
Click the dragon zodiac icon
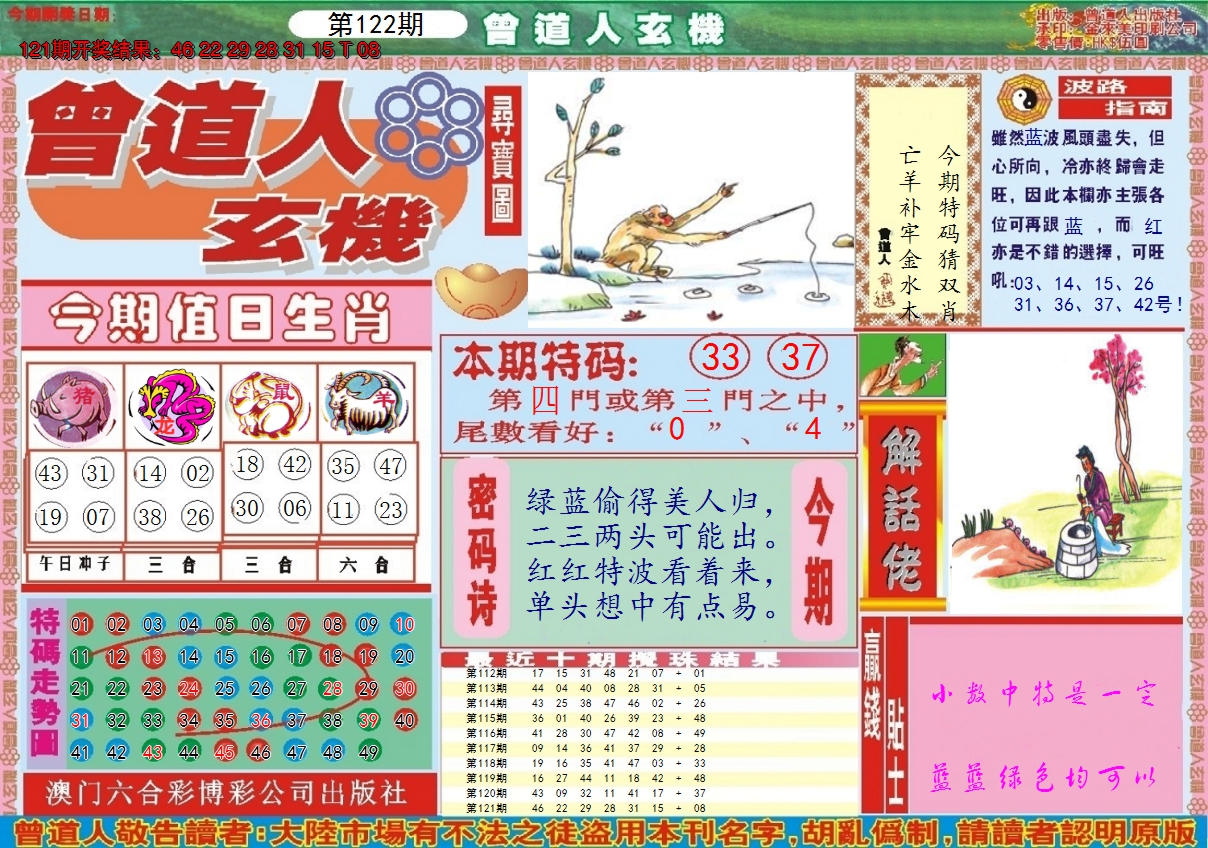[x=172, y=405]
